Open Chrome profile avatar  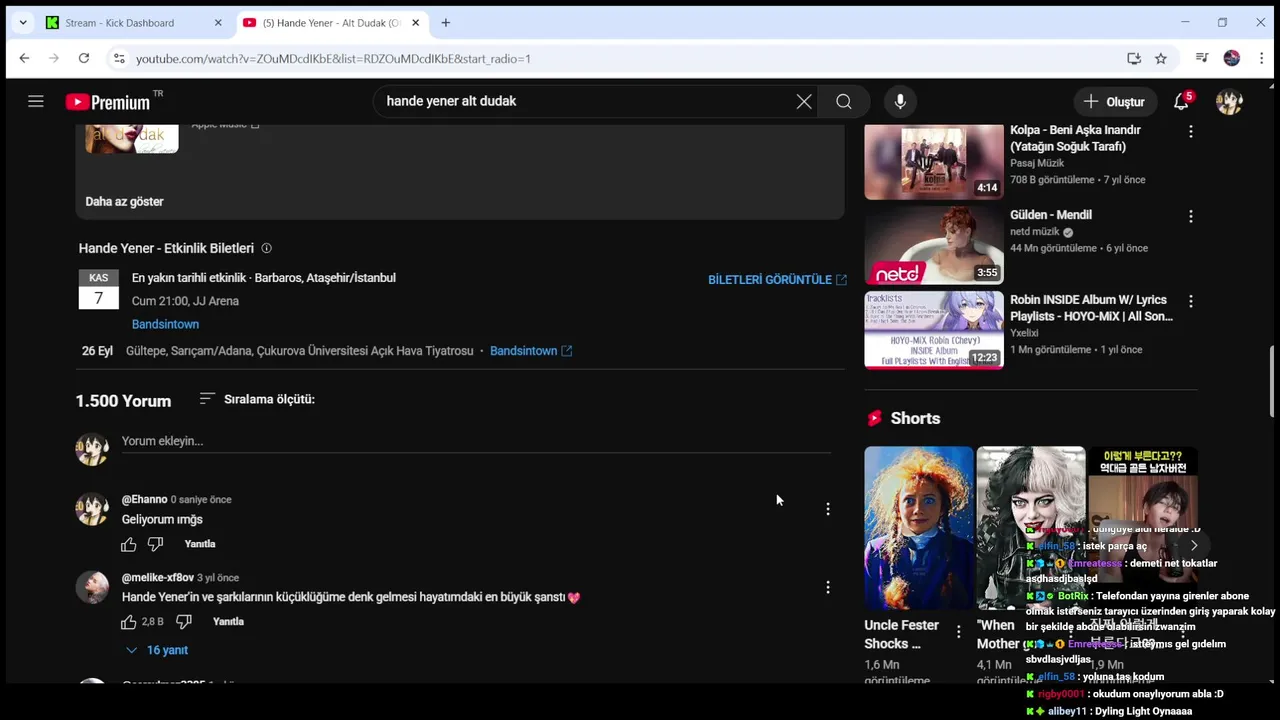pyautogui.click(x=1232, y=58)
